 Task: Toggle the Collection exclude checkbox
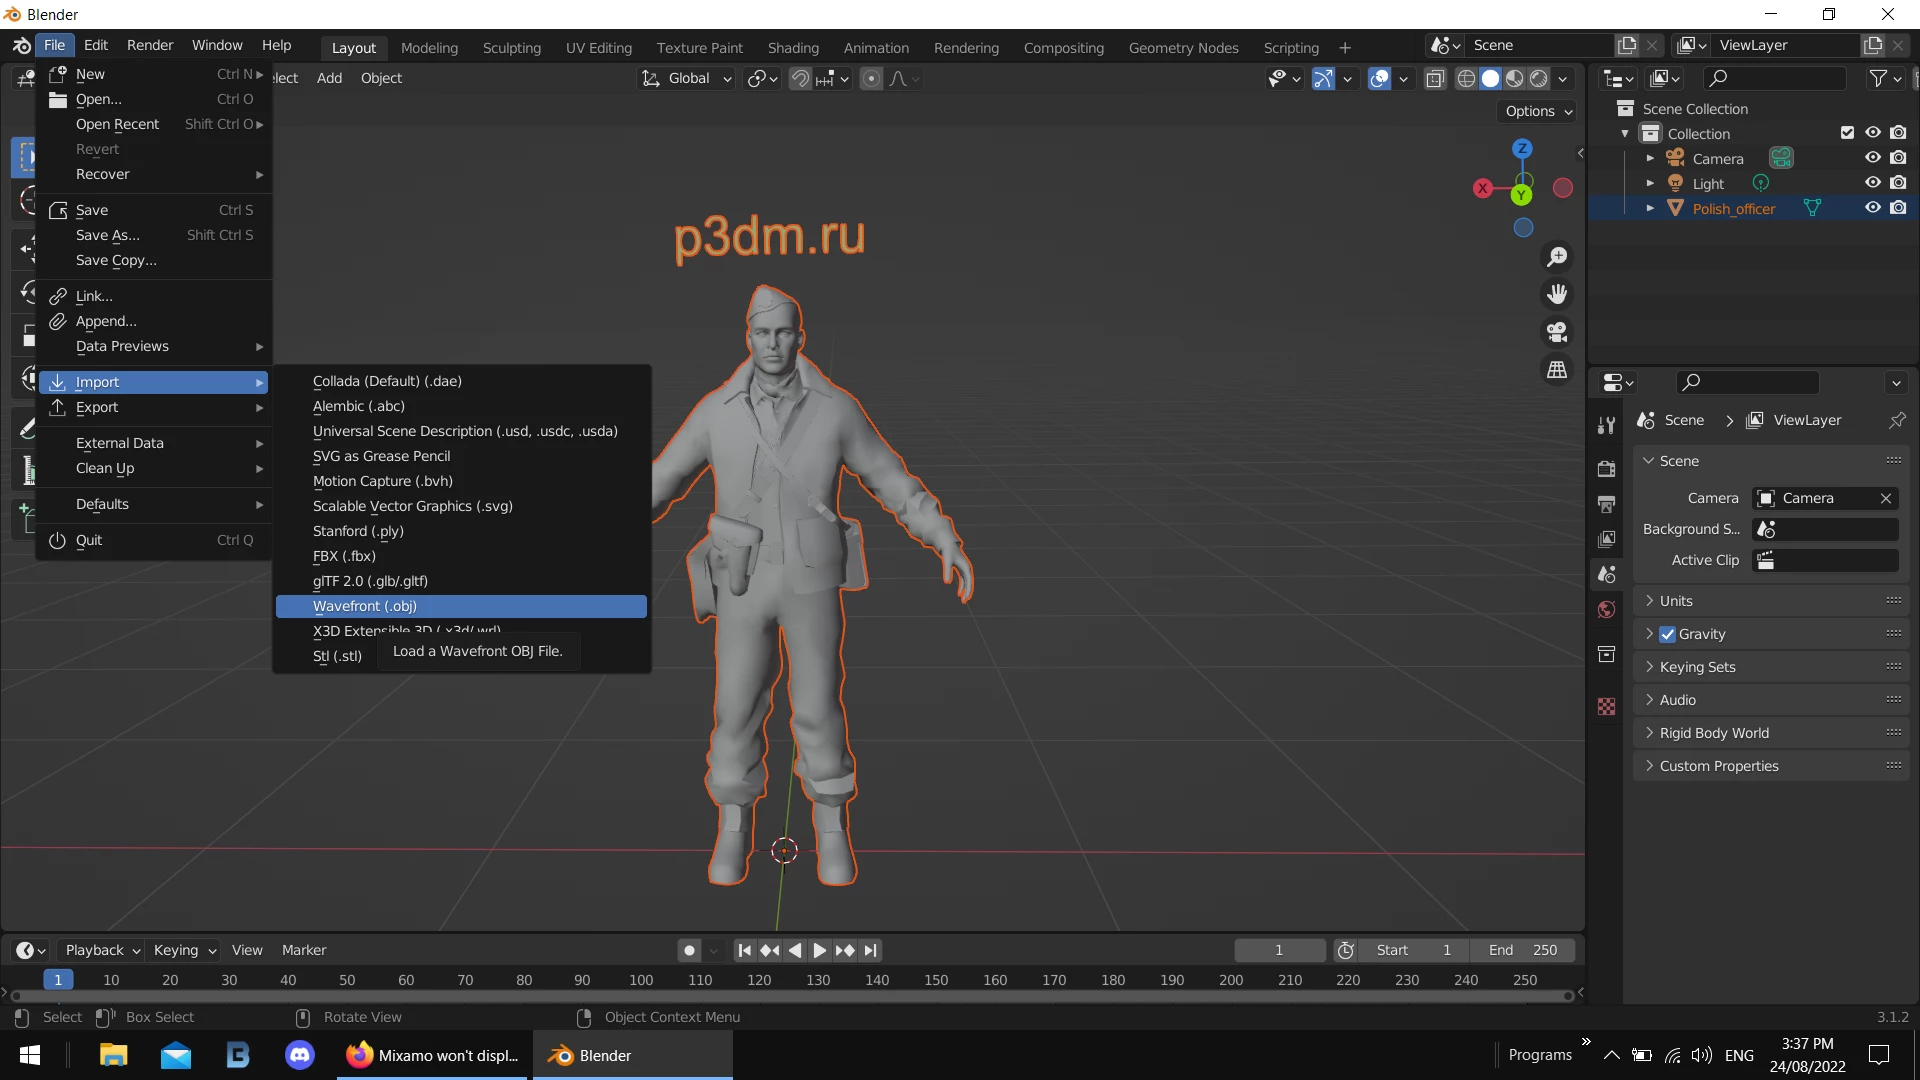[x=1847, y=133]
